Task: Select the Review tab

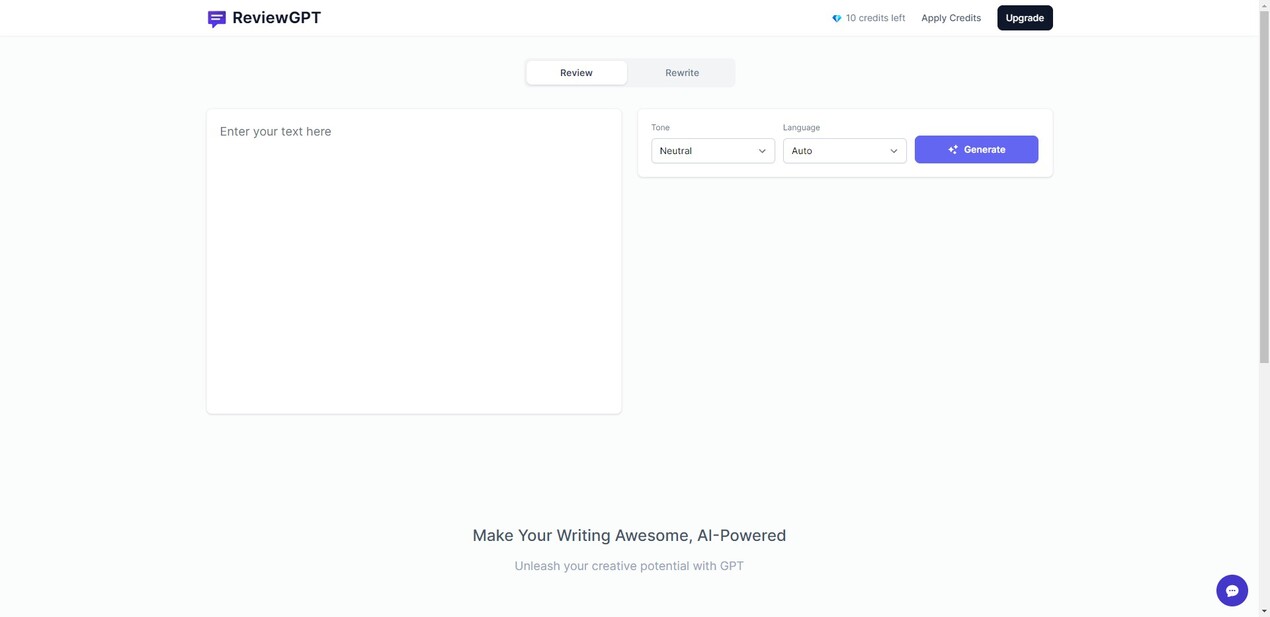Action: click(x=576, y=73)
